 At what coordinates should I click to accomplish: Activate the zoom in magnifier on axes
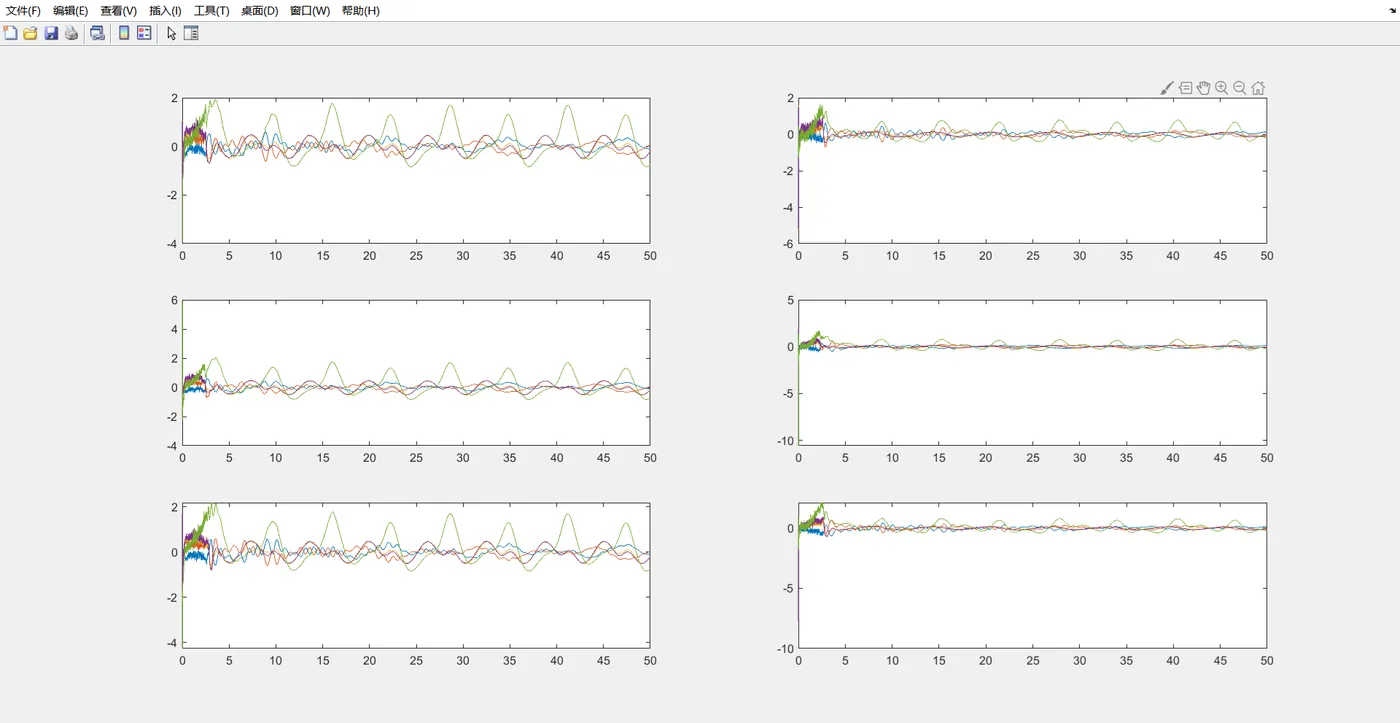tap(1222, 88)
